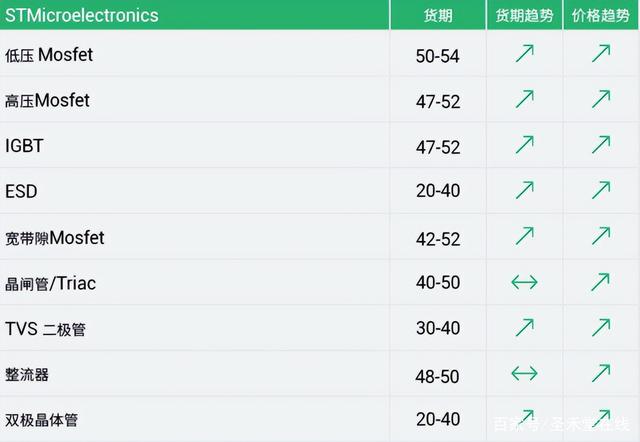The height and width of the screenshot is (442, 640).
Task: Click lead time value 50-54
Action: (x=438, y=56)
